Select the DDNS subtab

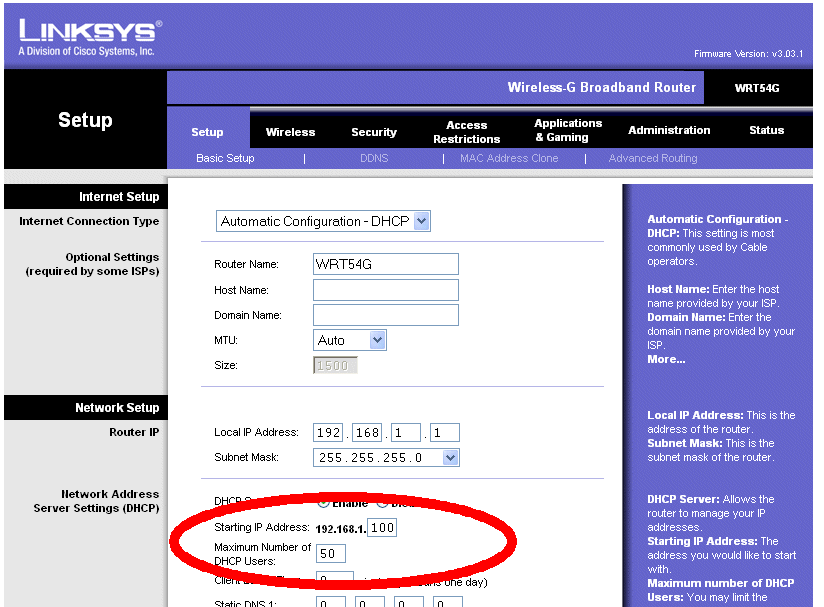click(374, 158)
